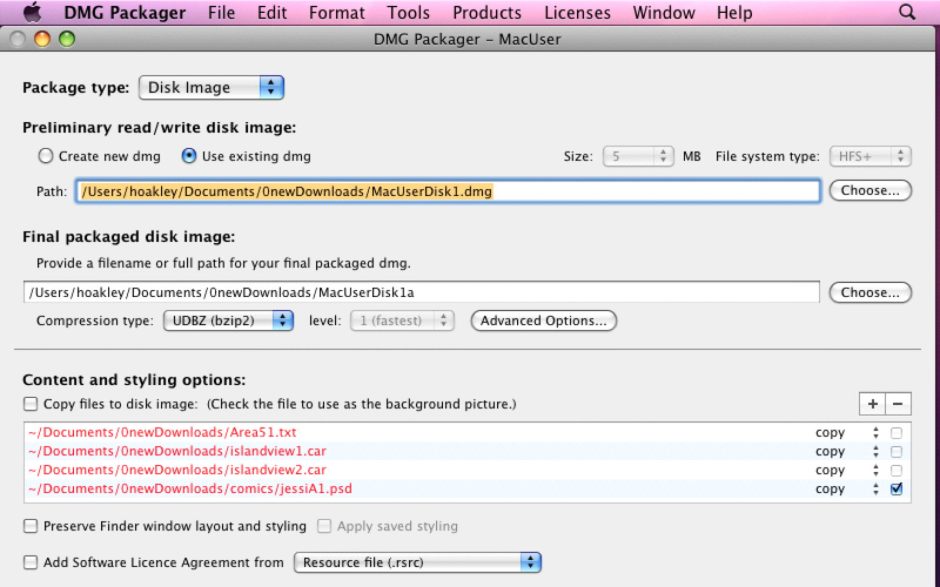Select Use existing dmg radio button
940x587 pixels.
pos(189,156)
